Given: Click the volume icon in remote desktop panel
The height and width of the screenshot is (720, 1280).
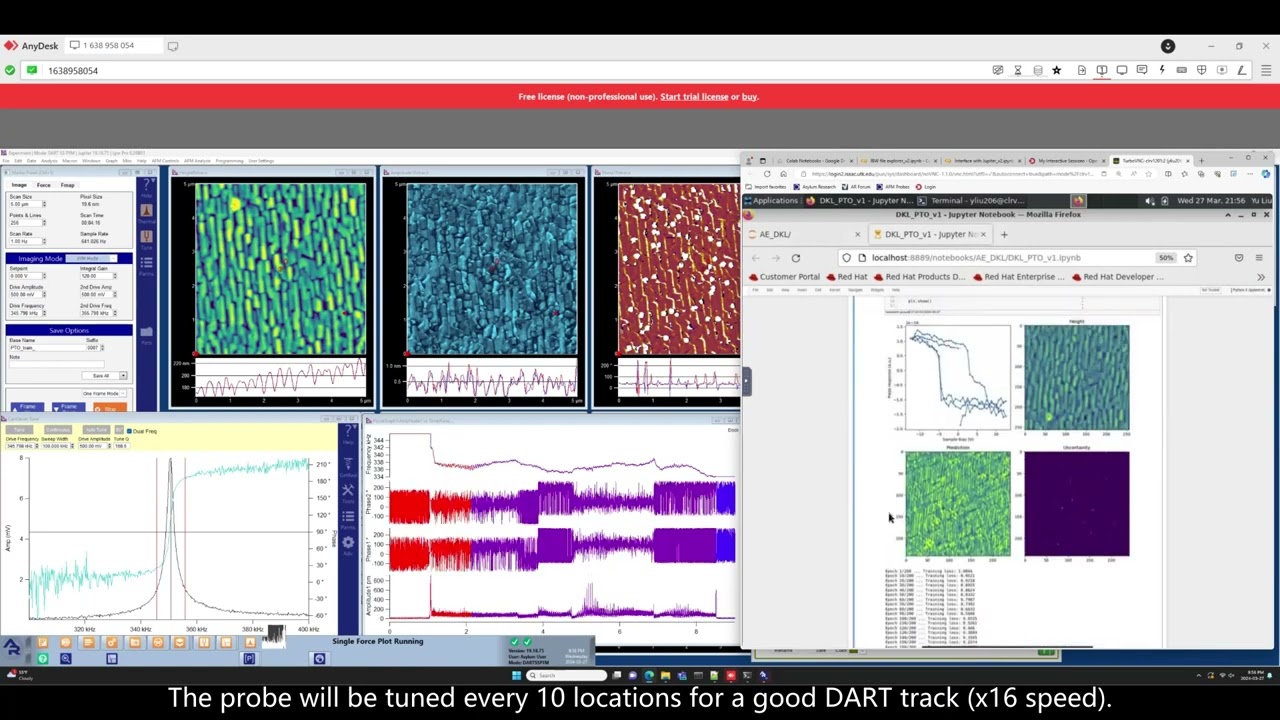Looking at the screenshot, I should (1151, 201).
